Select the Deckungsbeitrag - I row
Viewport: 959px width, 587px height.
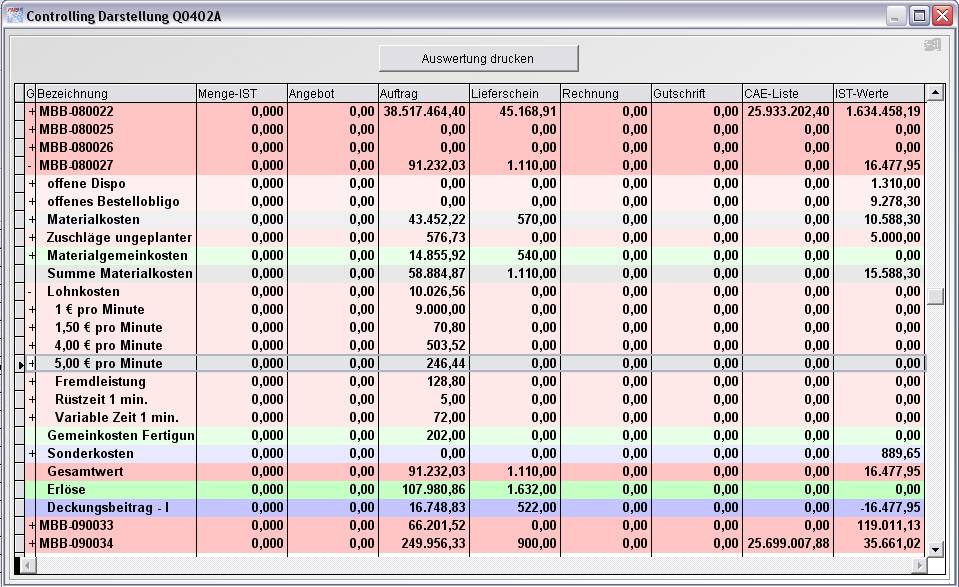pos(108,507)
